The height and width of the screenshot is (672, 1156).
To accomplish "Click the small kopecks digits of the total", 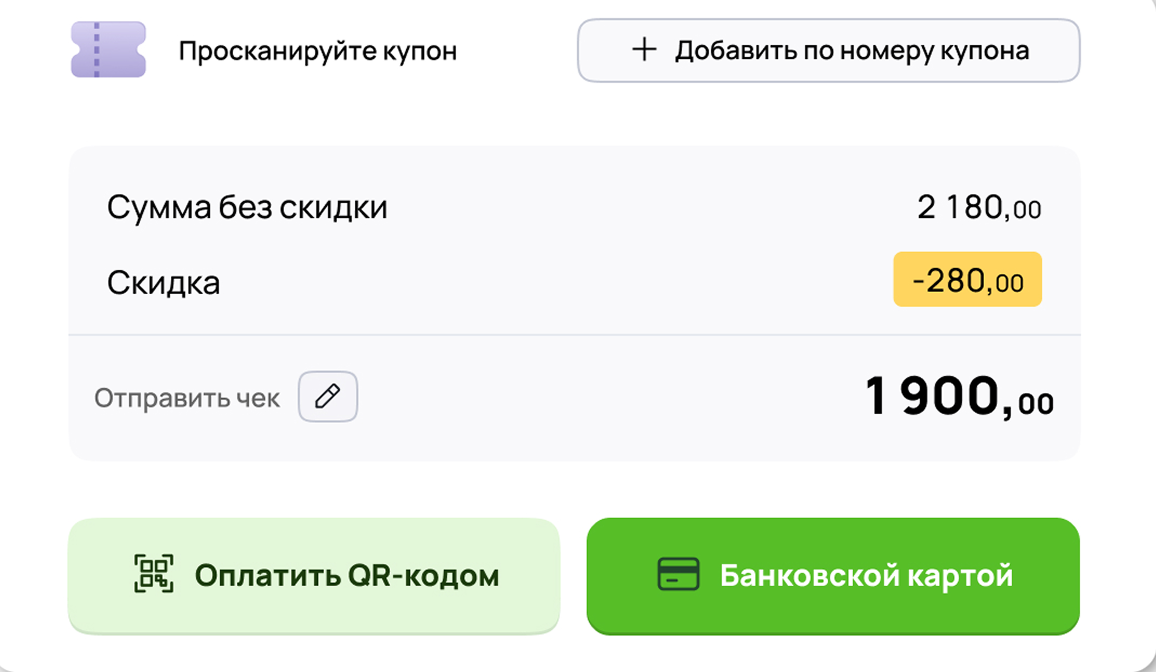I will click(x=1036, y=403).
